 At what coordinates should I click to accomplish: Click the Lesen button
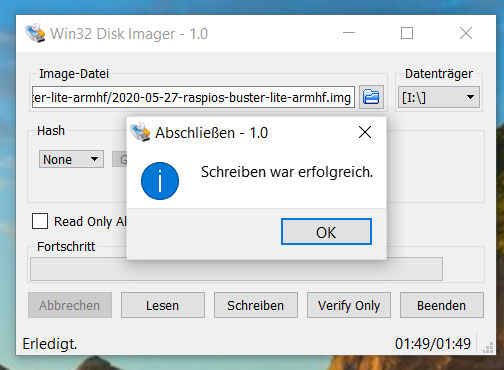[163, 305]
